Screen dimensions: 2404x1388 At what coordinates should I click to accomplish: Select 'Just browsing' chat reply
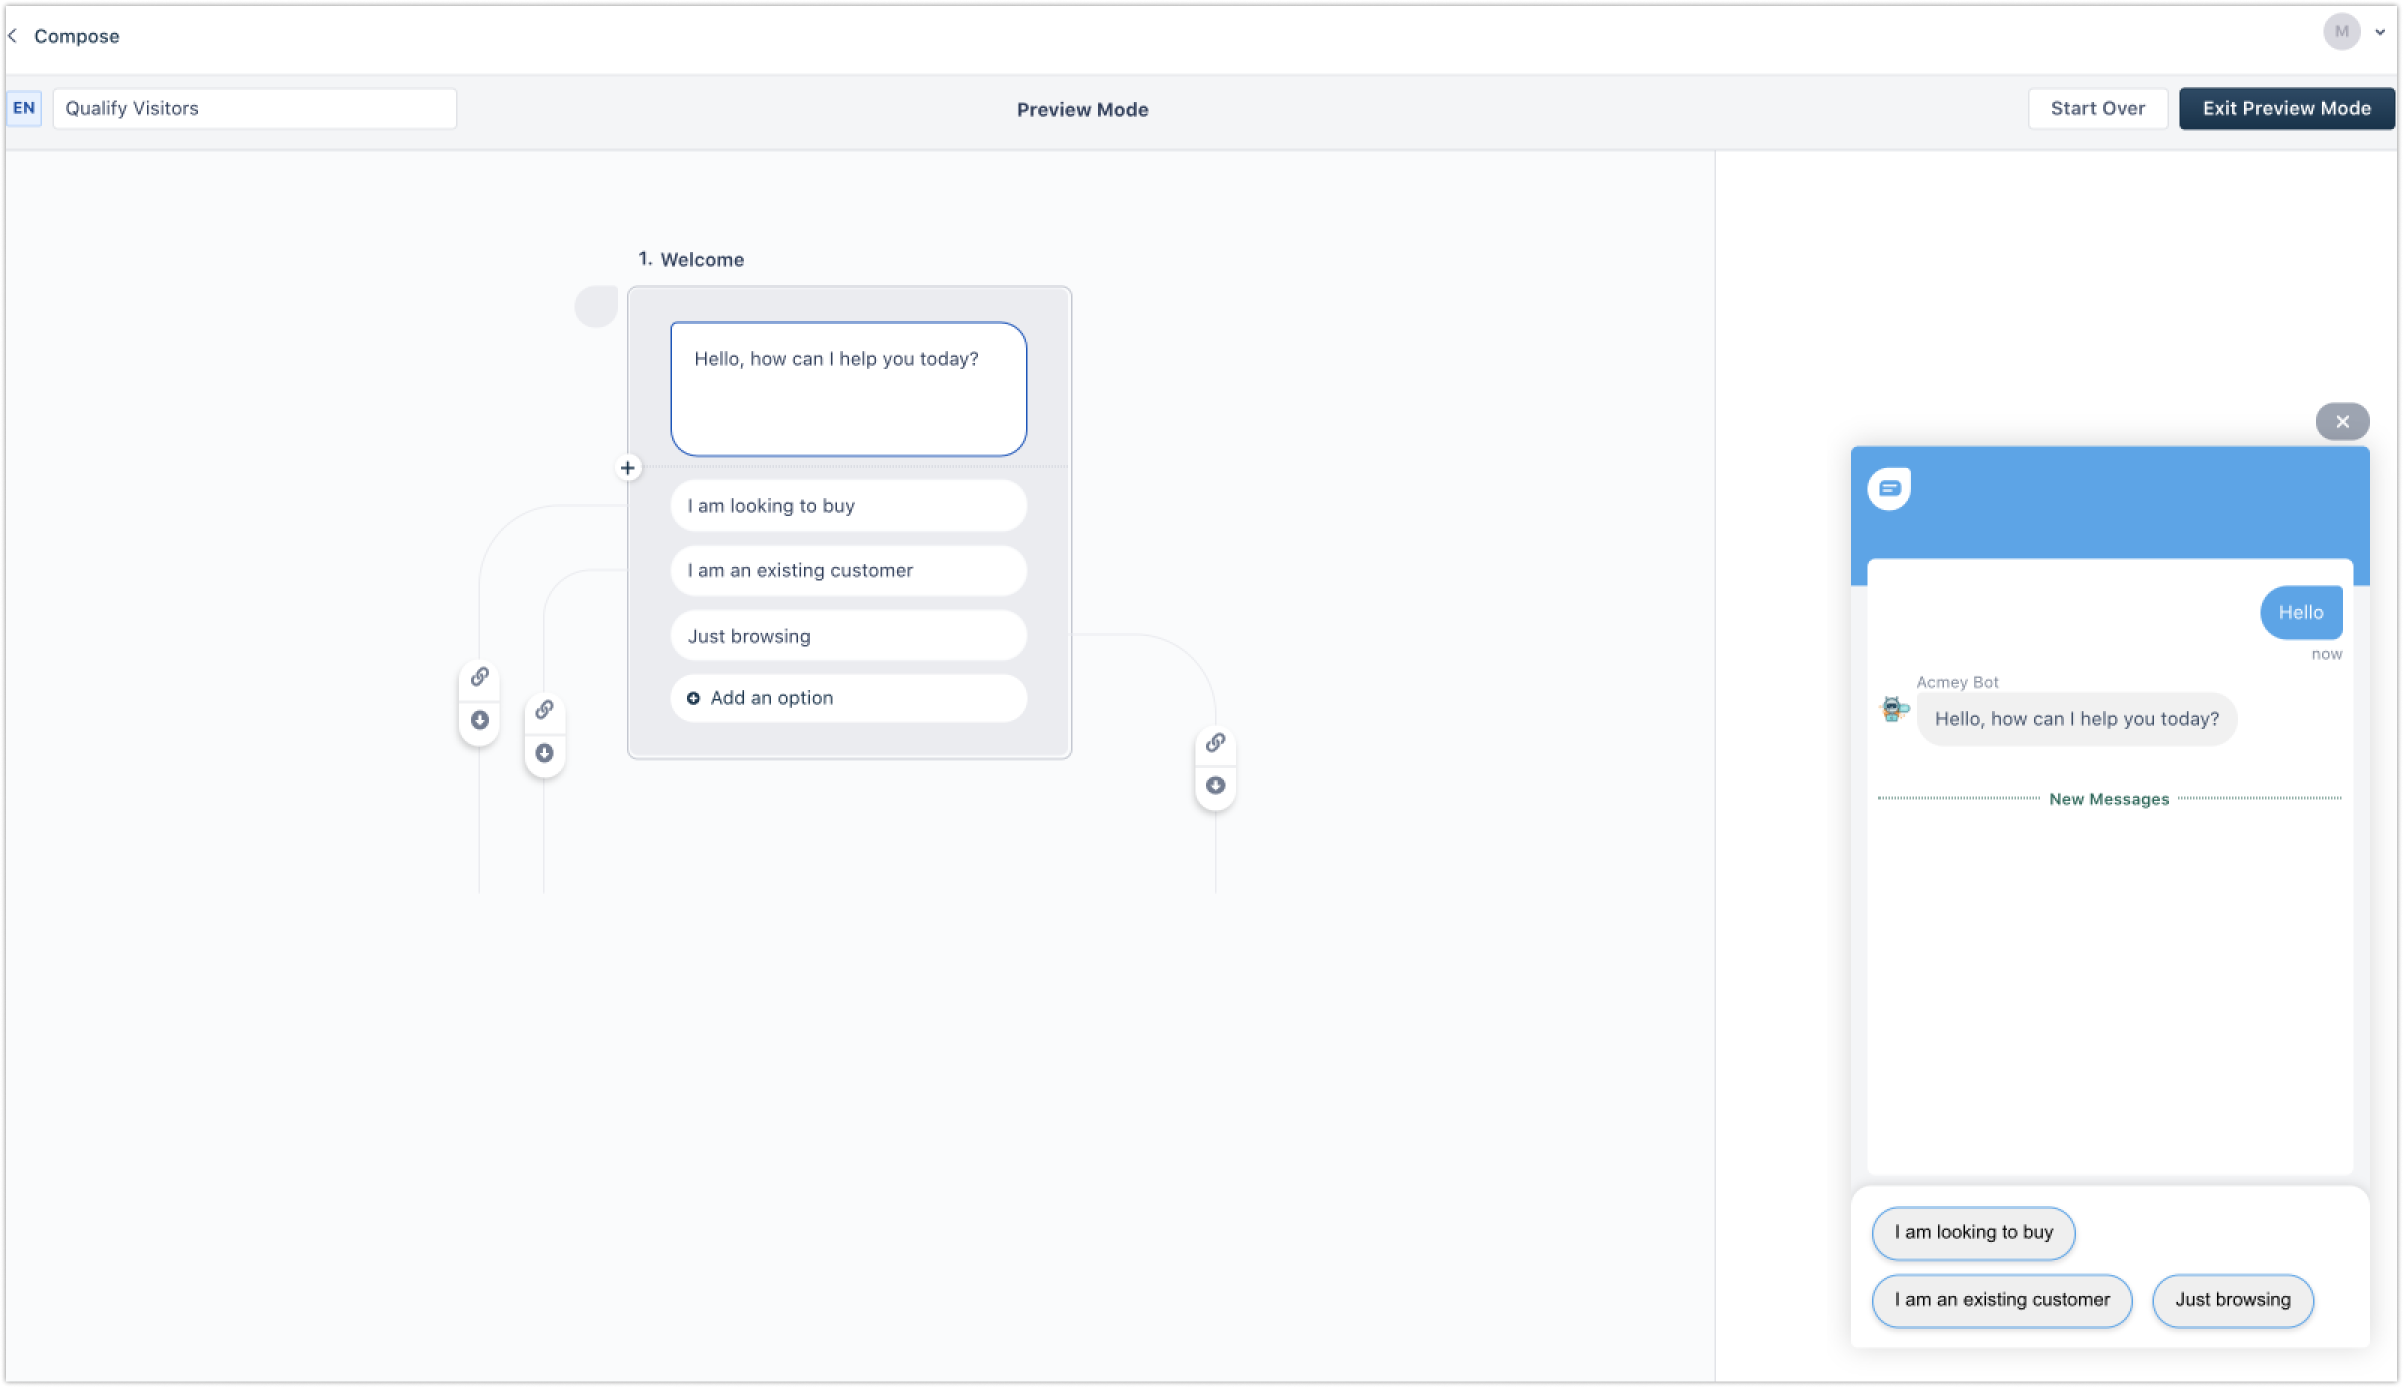2232,1300
